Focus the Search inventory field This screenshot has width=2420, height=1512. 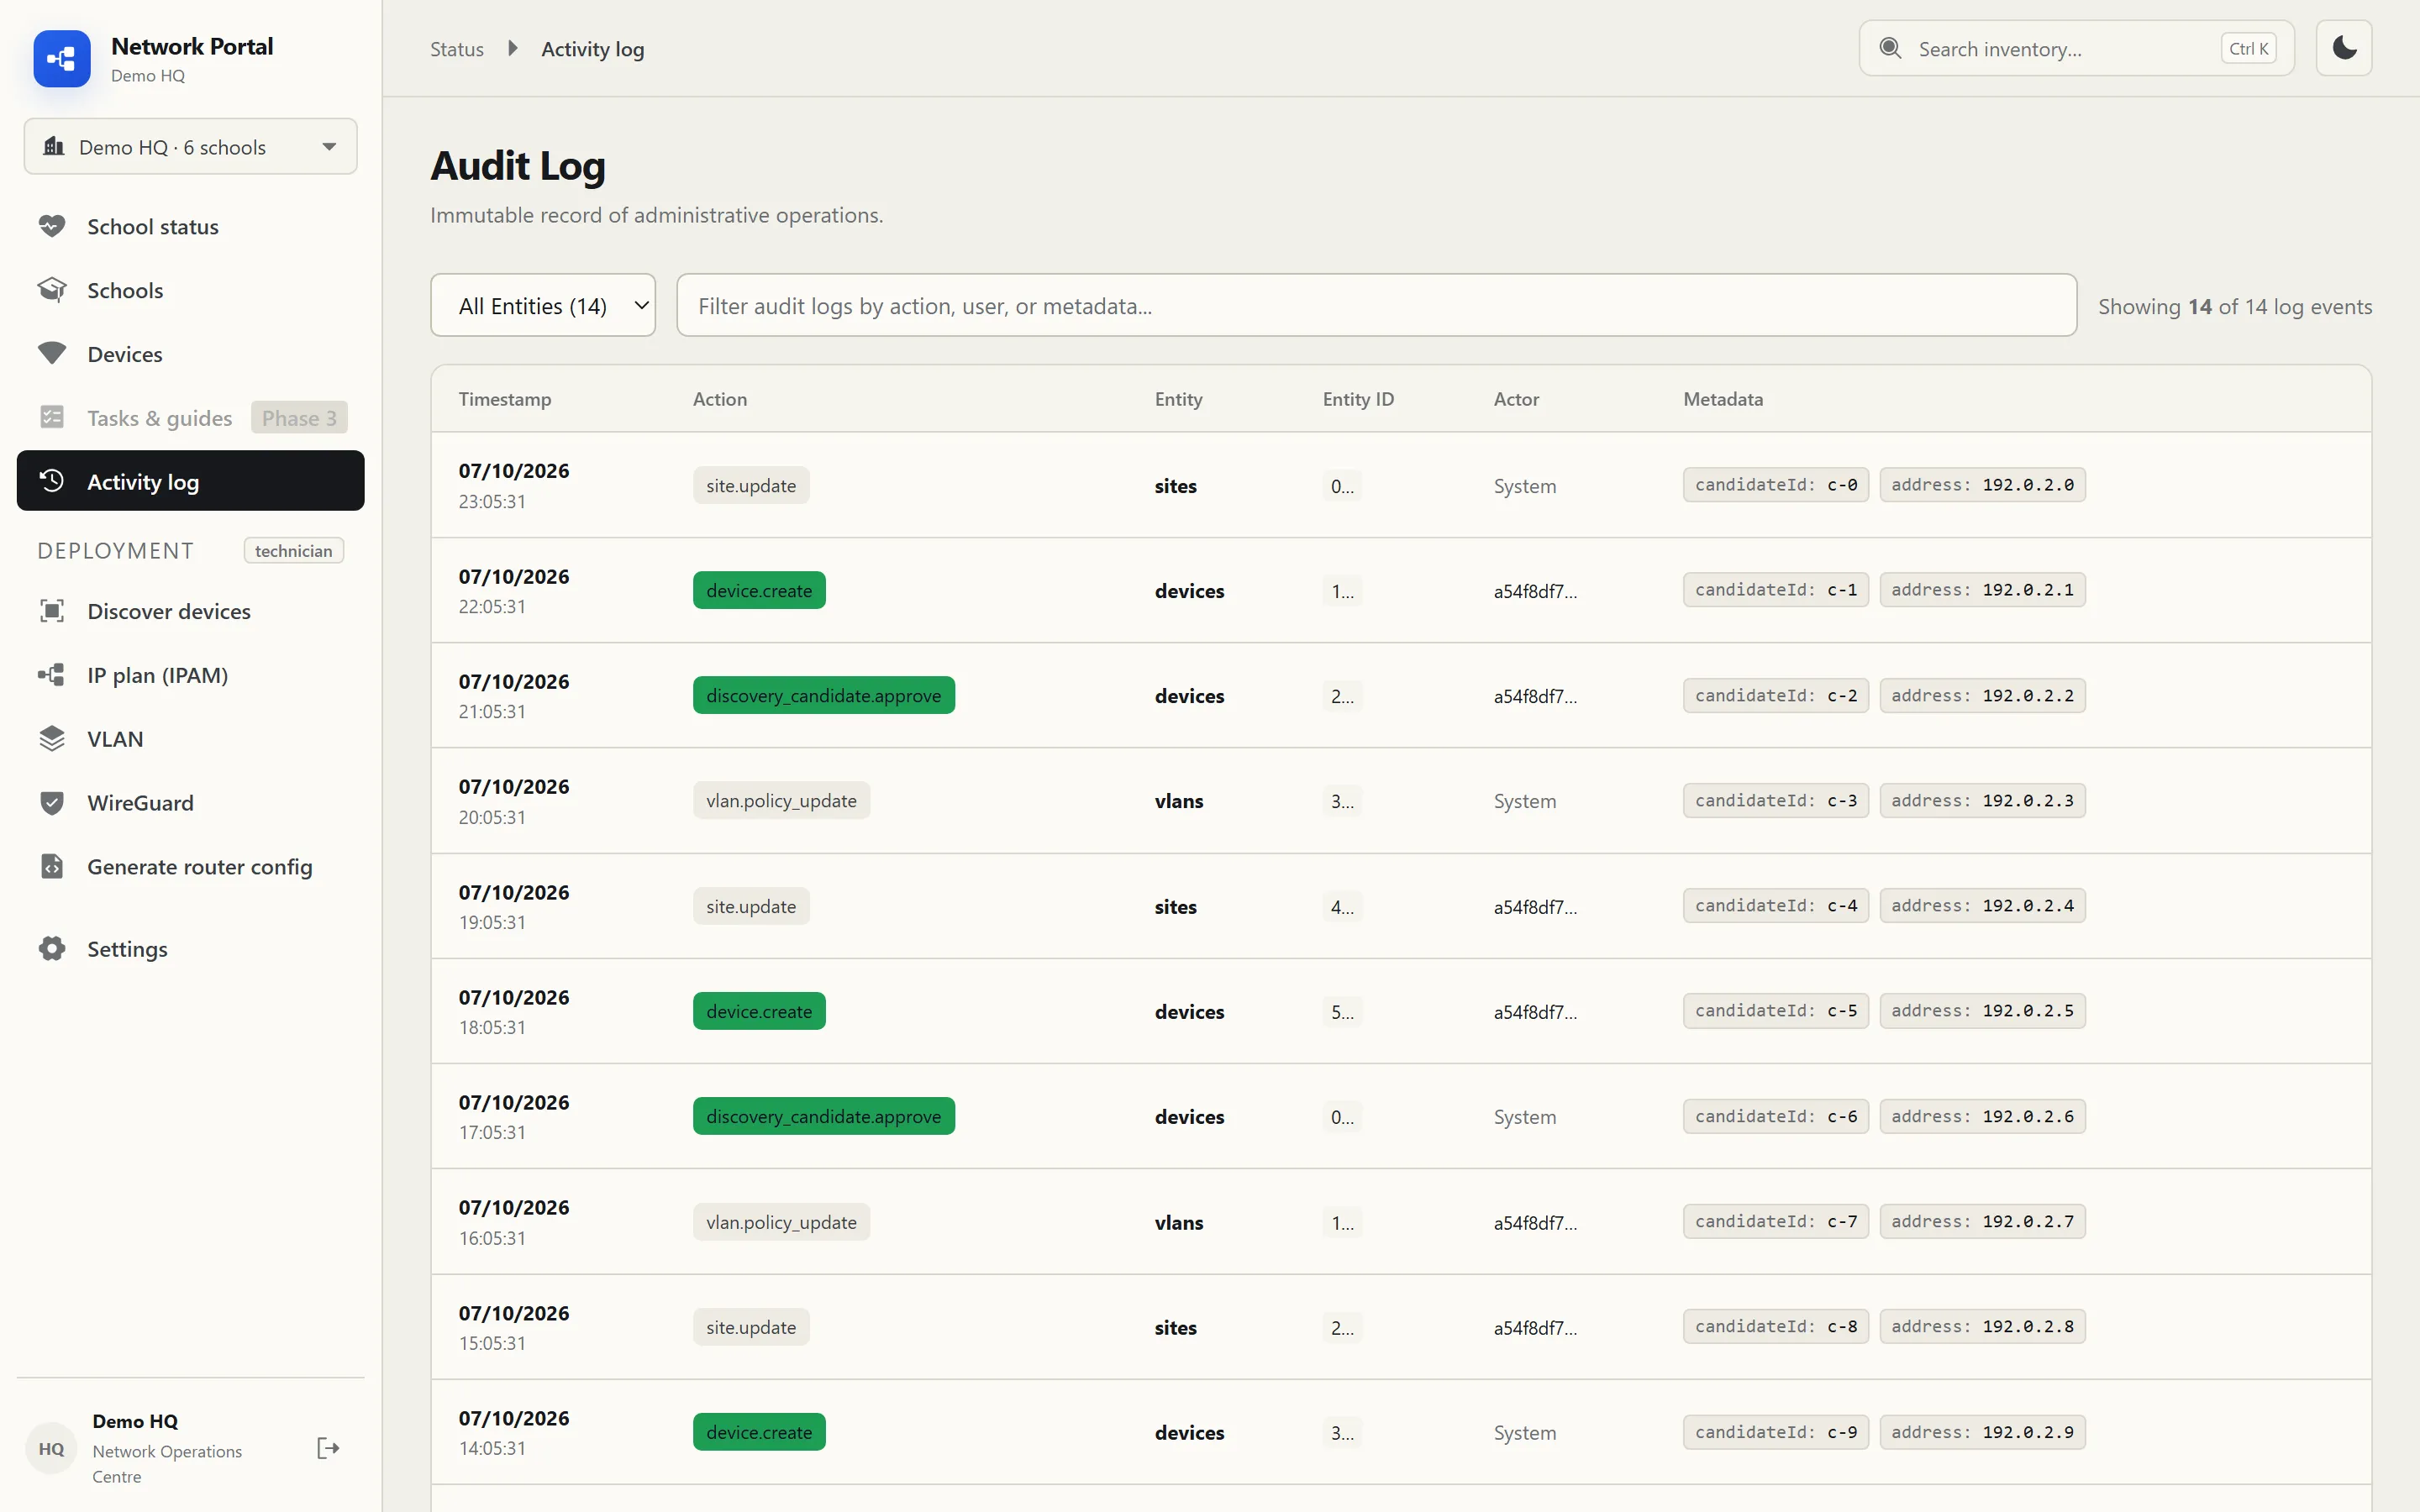[2076, 48]
